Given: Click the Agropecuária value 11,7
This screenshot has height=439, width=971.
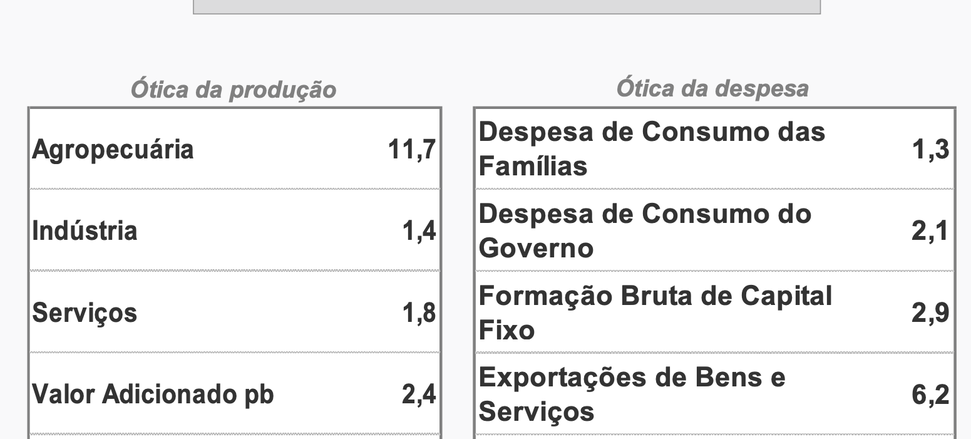Looking at the screenshot, I should pyautogui.click(x=412, y=150).
